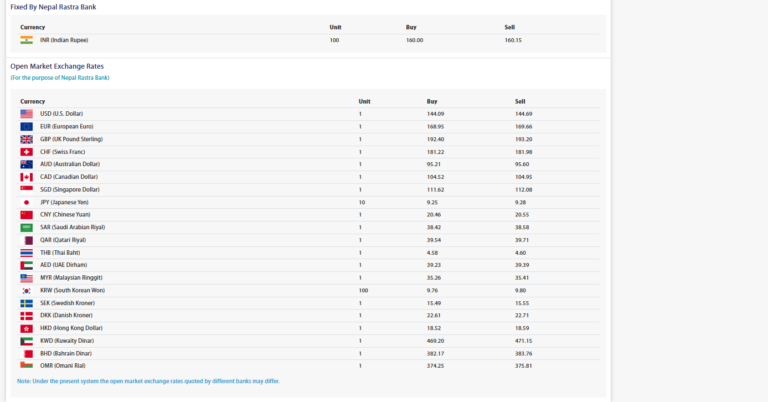Viewport: 768px width, 402px height.
Task: Click the Kuwaity Dinar flag icon
Action: coord(26,340)
